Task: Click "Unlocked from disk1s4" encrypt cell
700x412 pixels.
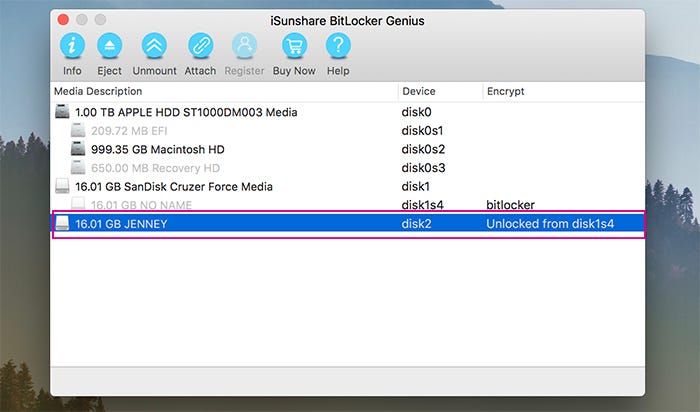Action: click(x=550, y=223)
